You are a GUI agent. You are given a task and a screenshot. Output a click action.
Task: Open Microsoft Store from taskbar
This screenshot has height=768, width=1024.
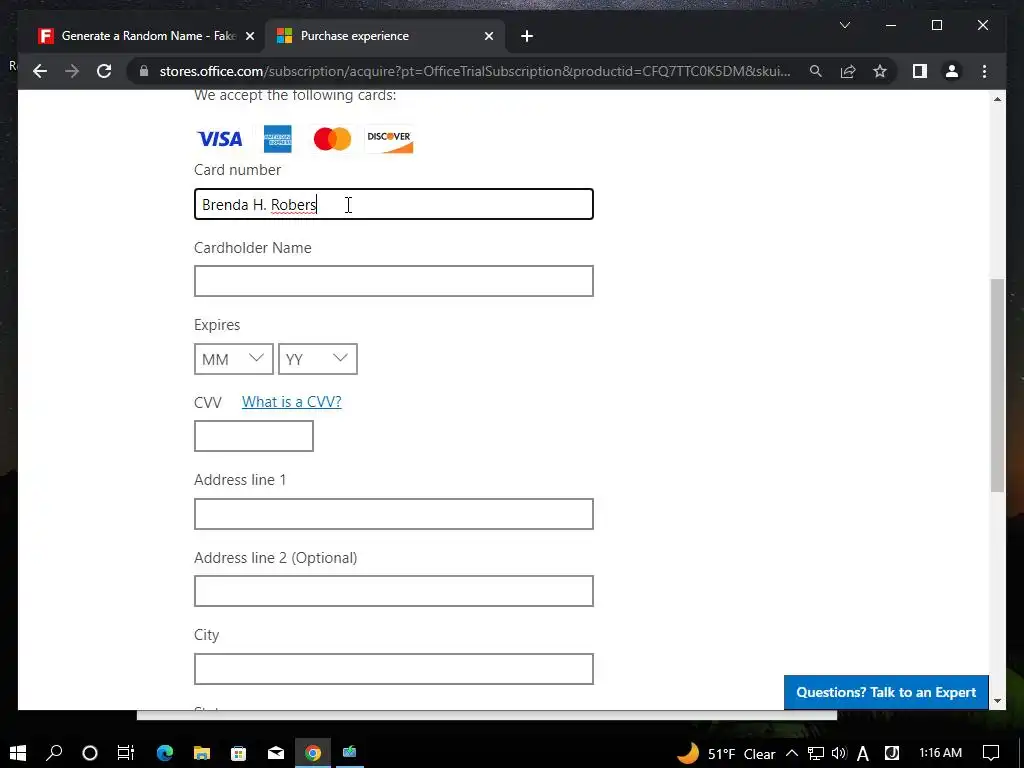point(239,753)
